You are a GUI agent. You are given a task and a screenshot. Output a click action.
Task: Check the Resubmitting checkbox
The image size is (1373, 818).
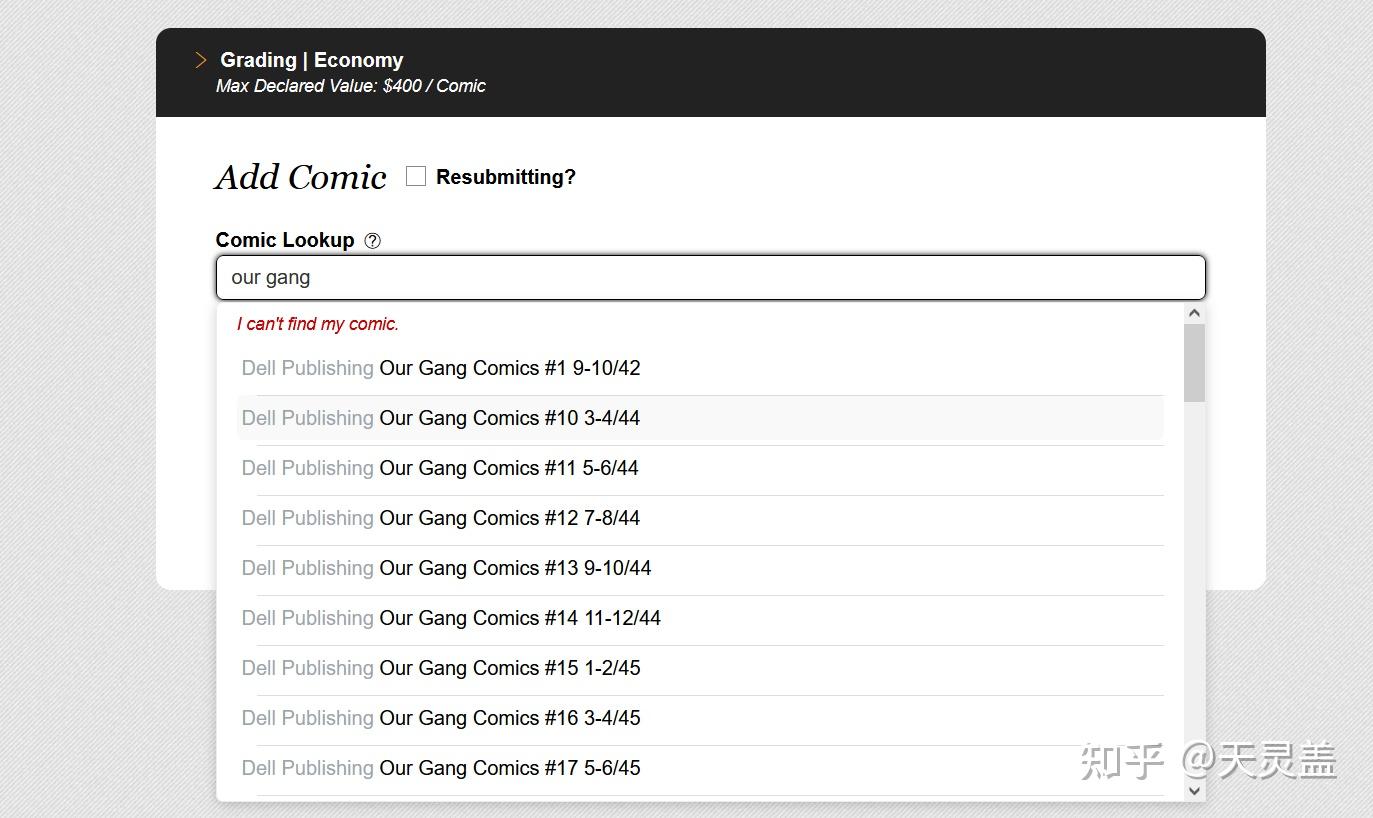point(416,177)
